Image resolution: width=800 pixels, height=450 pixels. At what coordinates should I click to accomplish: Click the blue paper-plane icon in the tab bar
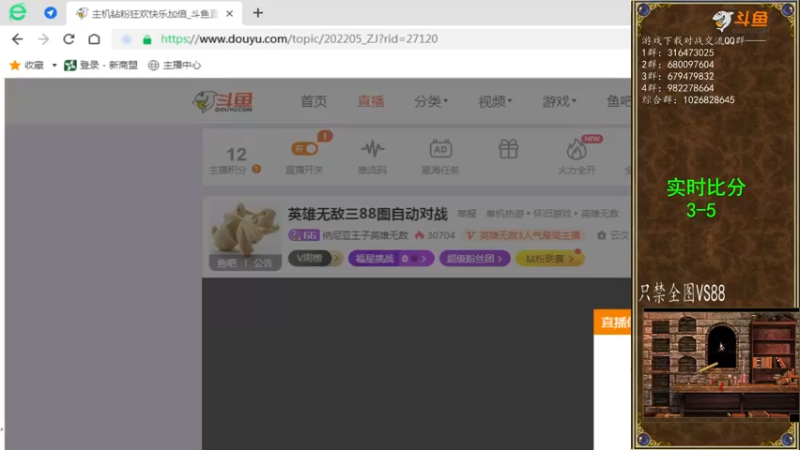tap(51, 13)
